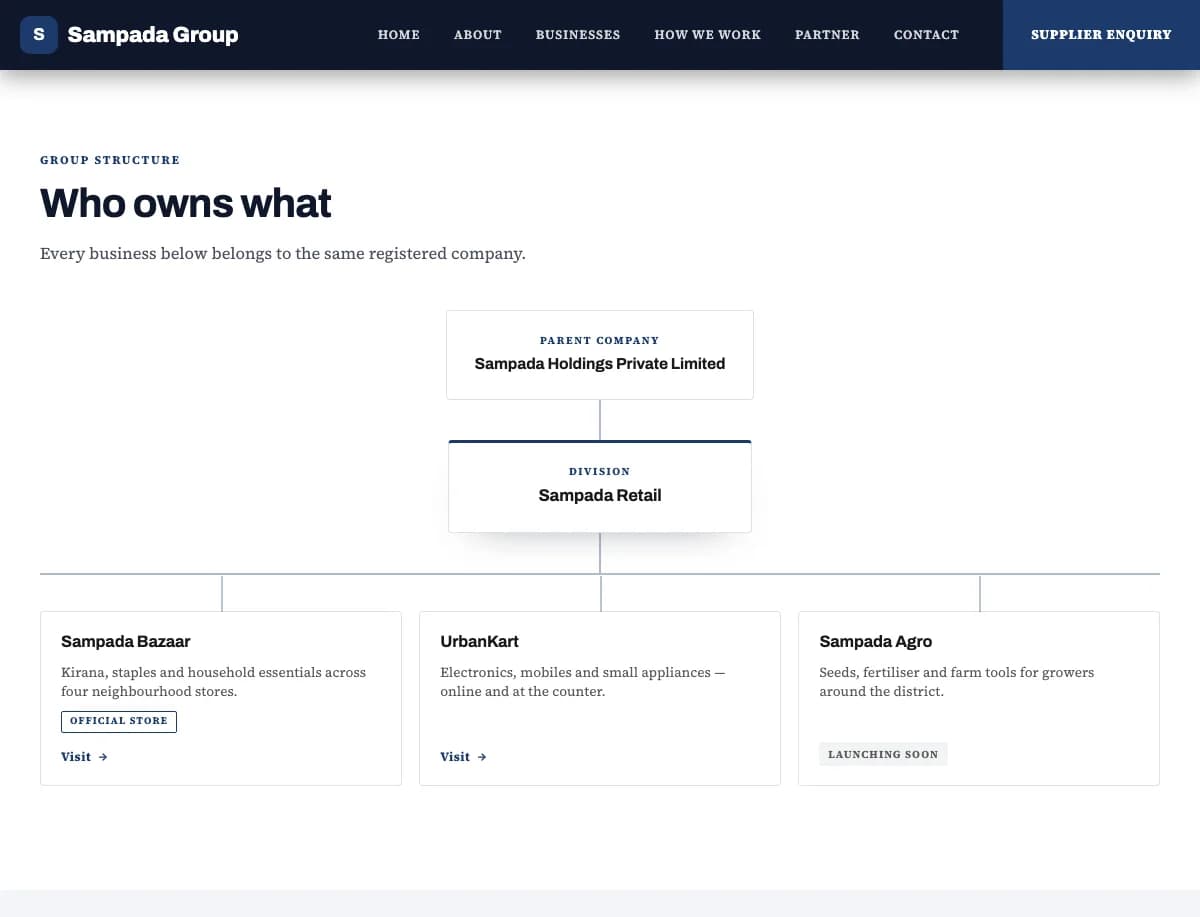Click the Sampada Agro card title
The width and height of the screenshot is (1200, 917).
point(876,642)
